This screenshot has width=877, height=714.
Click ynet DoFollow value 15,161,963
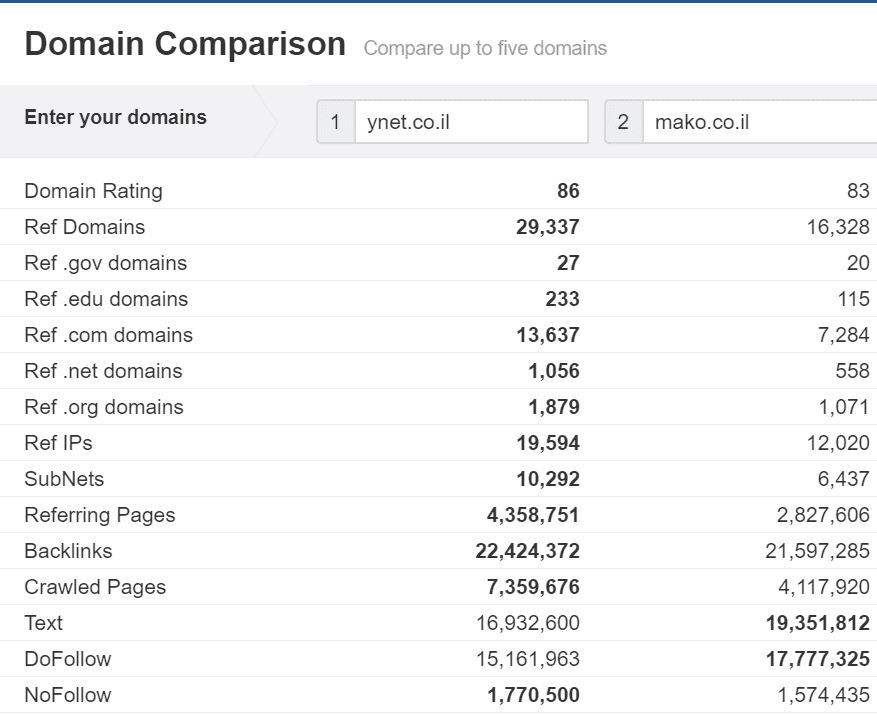tap(527, 659)
